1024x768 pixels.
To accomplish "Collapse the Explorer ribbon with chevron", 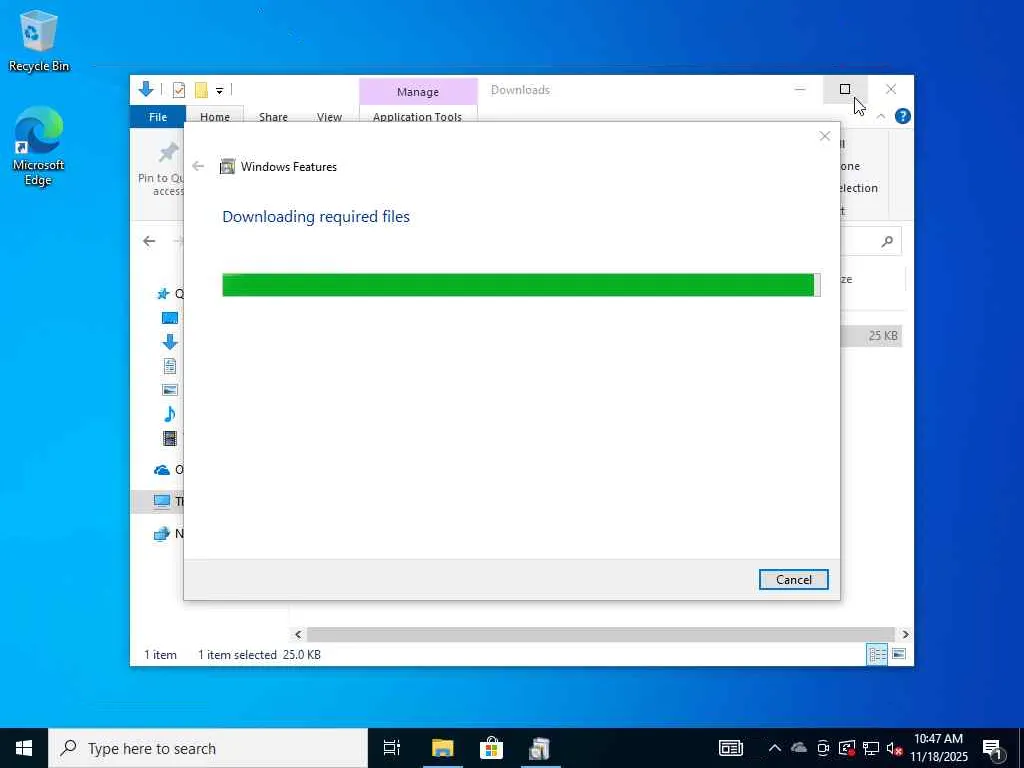I will pyautogui.click(x=881, y=116).
